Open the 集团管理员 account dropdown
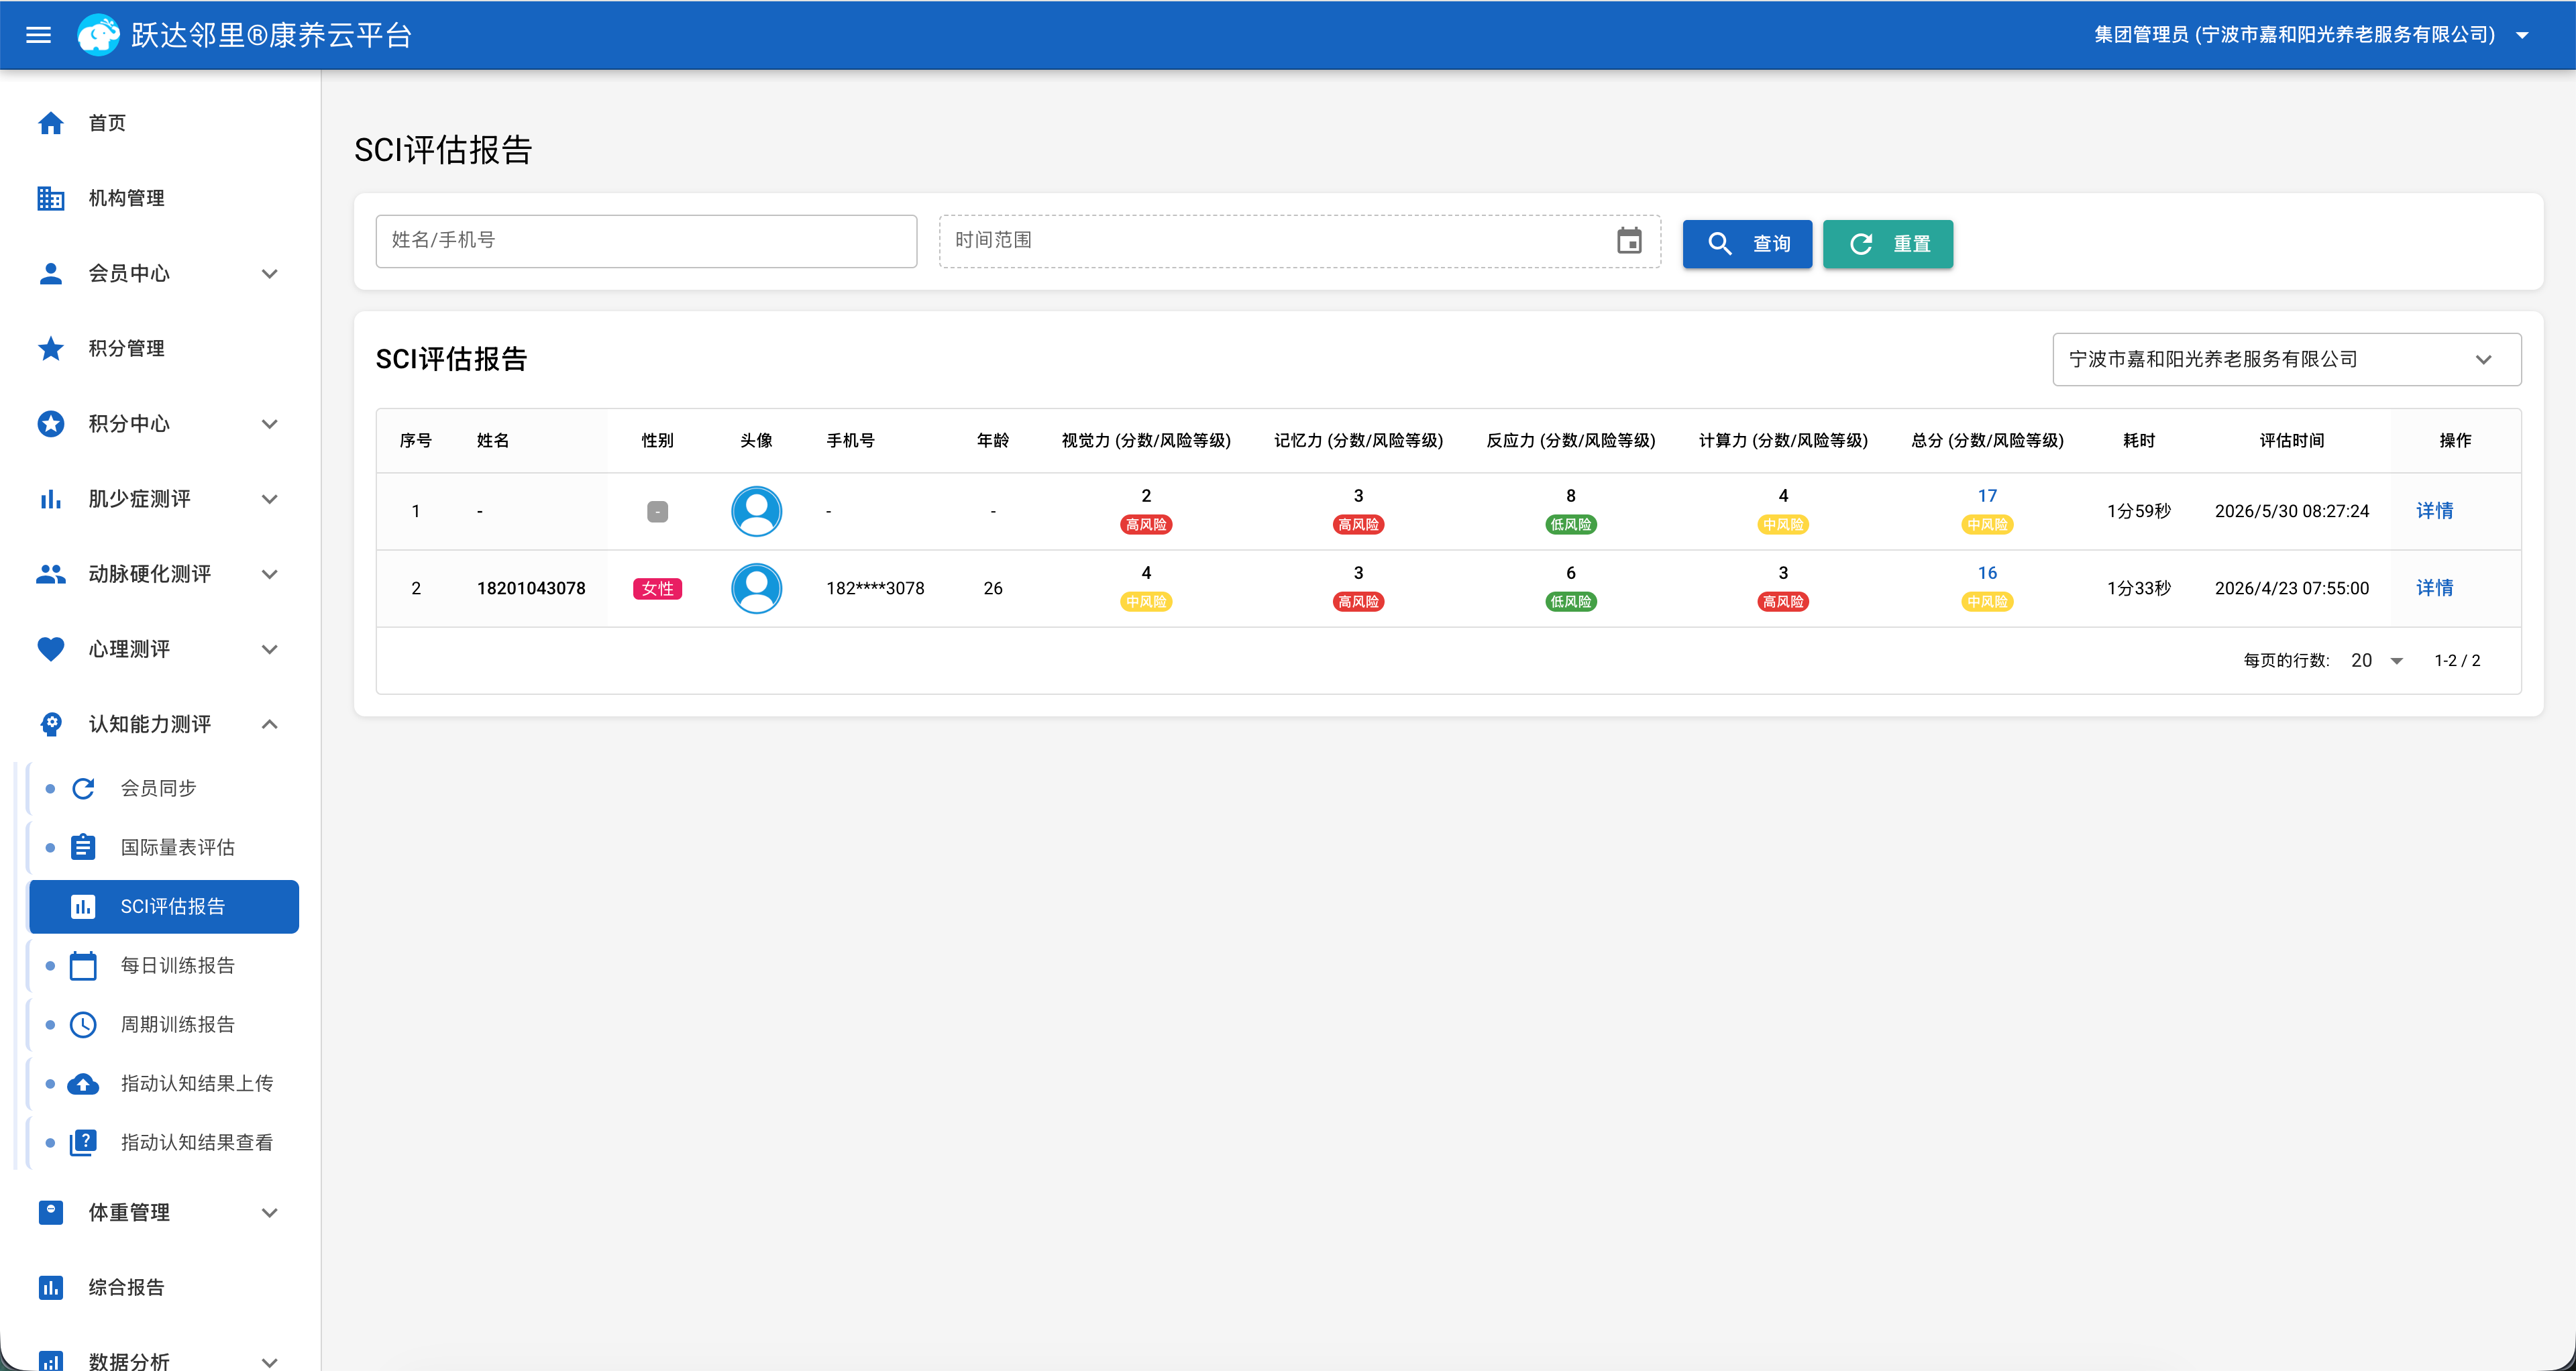The height and width of the screenshot is (1371, 2576). [x=2311, y=35]
